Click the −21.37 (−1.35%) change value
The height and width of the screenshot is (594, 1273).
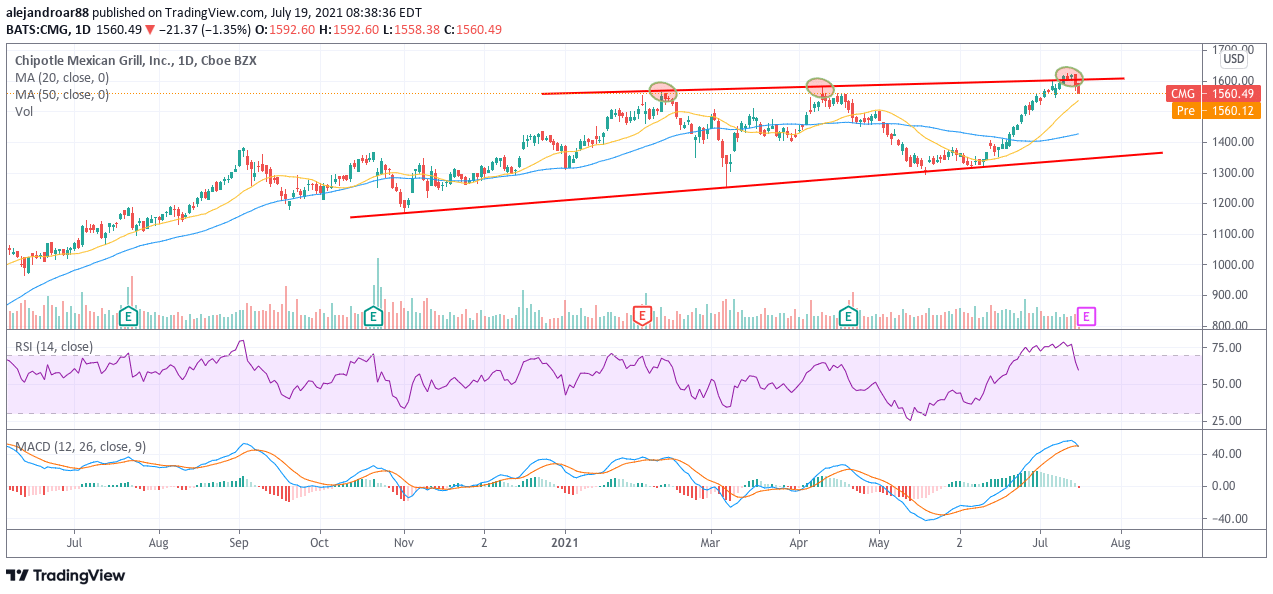click(205, 30)
